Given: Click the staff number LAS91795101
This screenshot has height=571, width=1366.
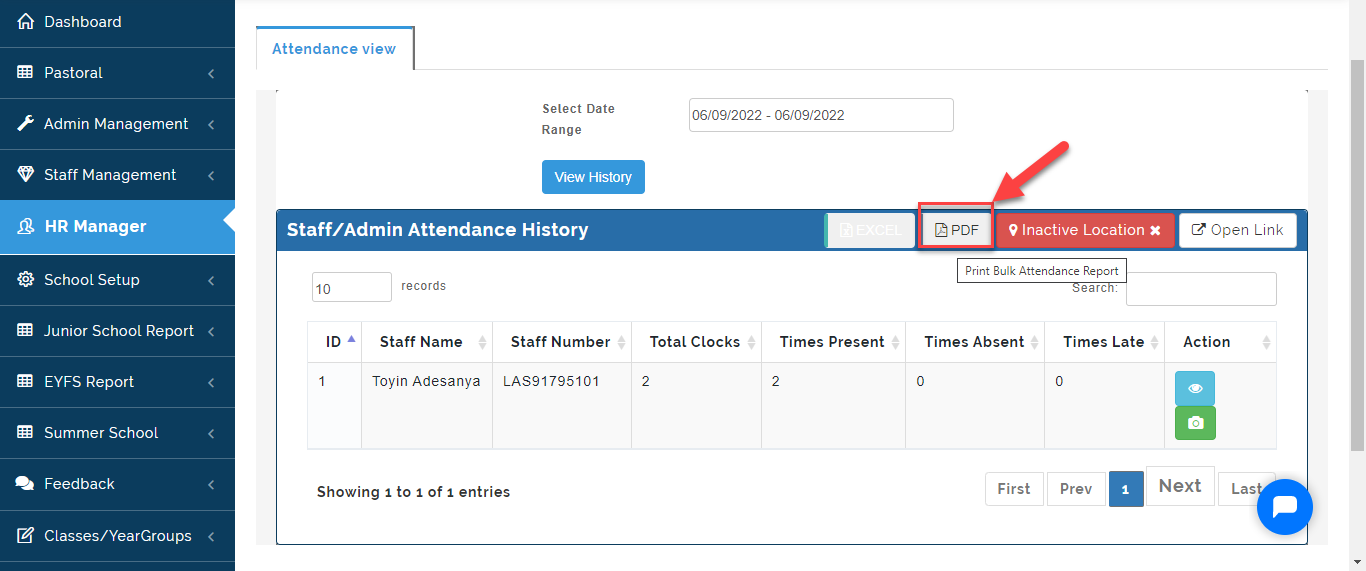Looking at the screenshot, I should [x=551, y=381].
